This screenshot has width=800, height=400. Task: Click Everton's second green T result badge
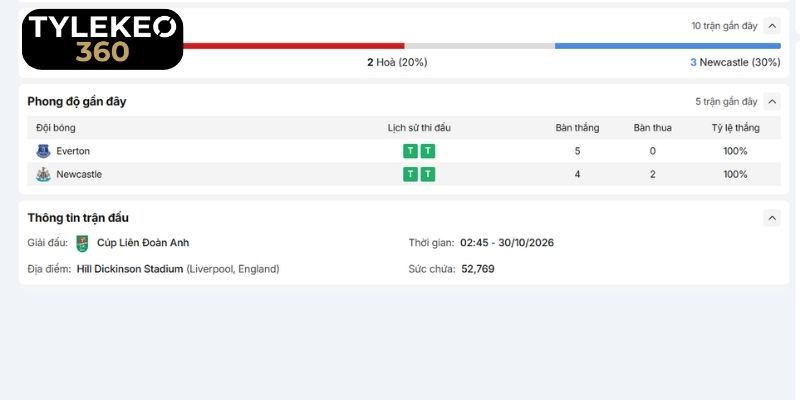pos(428,151)
